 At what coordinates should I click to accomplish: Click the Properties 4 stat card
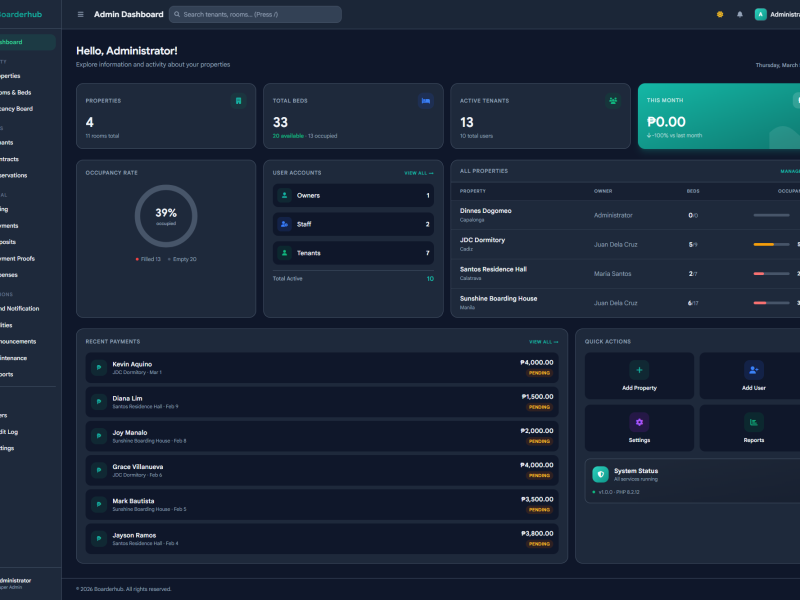(x=166, y=116)
